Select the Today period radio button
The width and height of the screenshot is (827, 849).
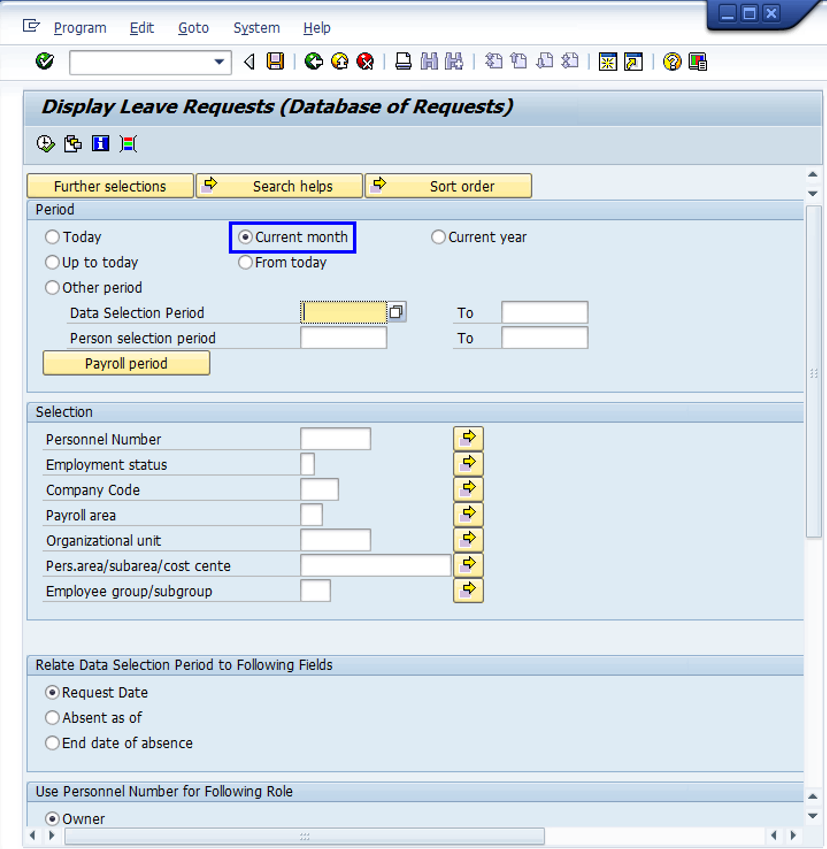coord(52,237)
